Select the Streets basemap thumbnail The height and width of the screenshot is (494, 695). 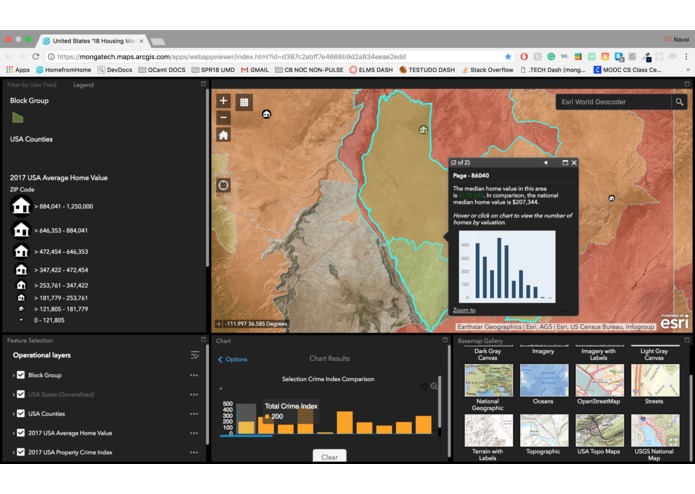[x=655, y=380]
